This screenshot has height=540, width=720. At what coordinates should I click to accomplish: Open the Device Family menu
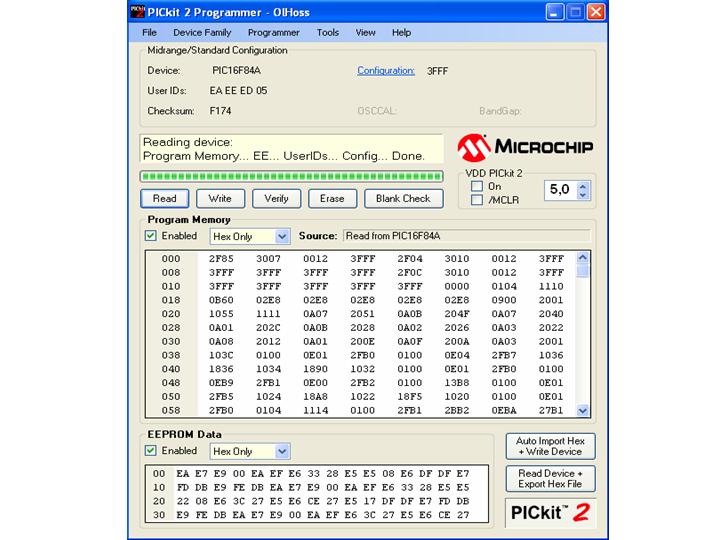pyautogui.click(x=202, y=33)
